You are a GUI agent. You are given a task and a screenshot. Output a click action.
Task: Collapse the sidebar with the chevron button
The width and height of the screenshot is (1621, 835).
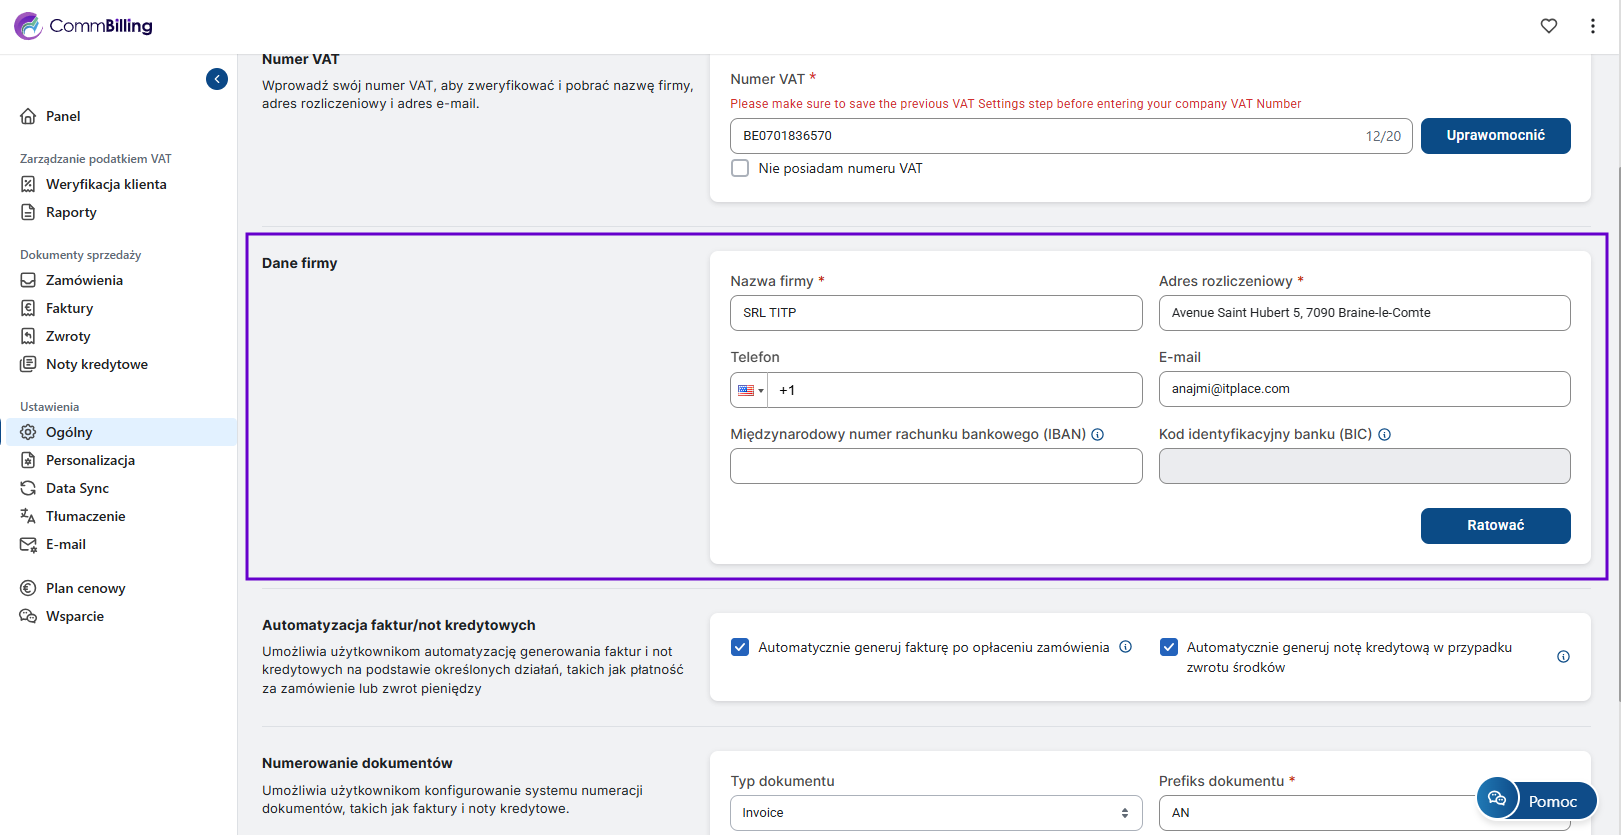click(x=217, y=79)
